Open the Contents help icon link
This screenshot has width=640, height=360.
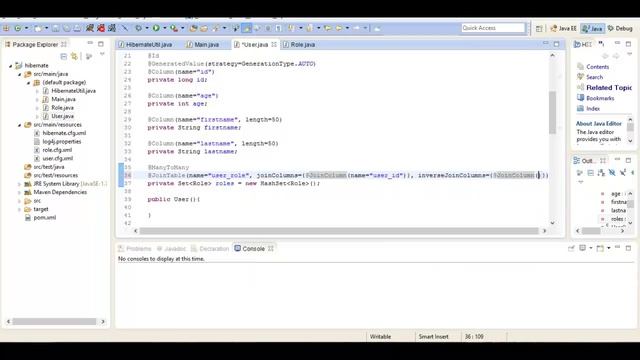tap(580, 67)
